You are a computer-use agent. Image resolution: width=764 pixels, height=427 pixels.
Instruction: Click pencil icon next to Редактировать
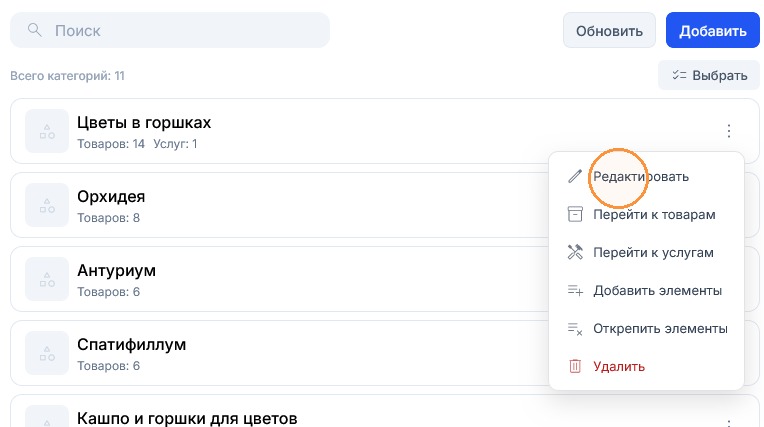pos(575,176)
